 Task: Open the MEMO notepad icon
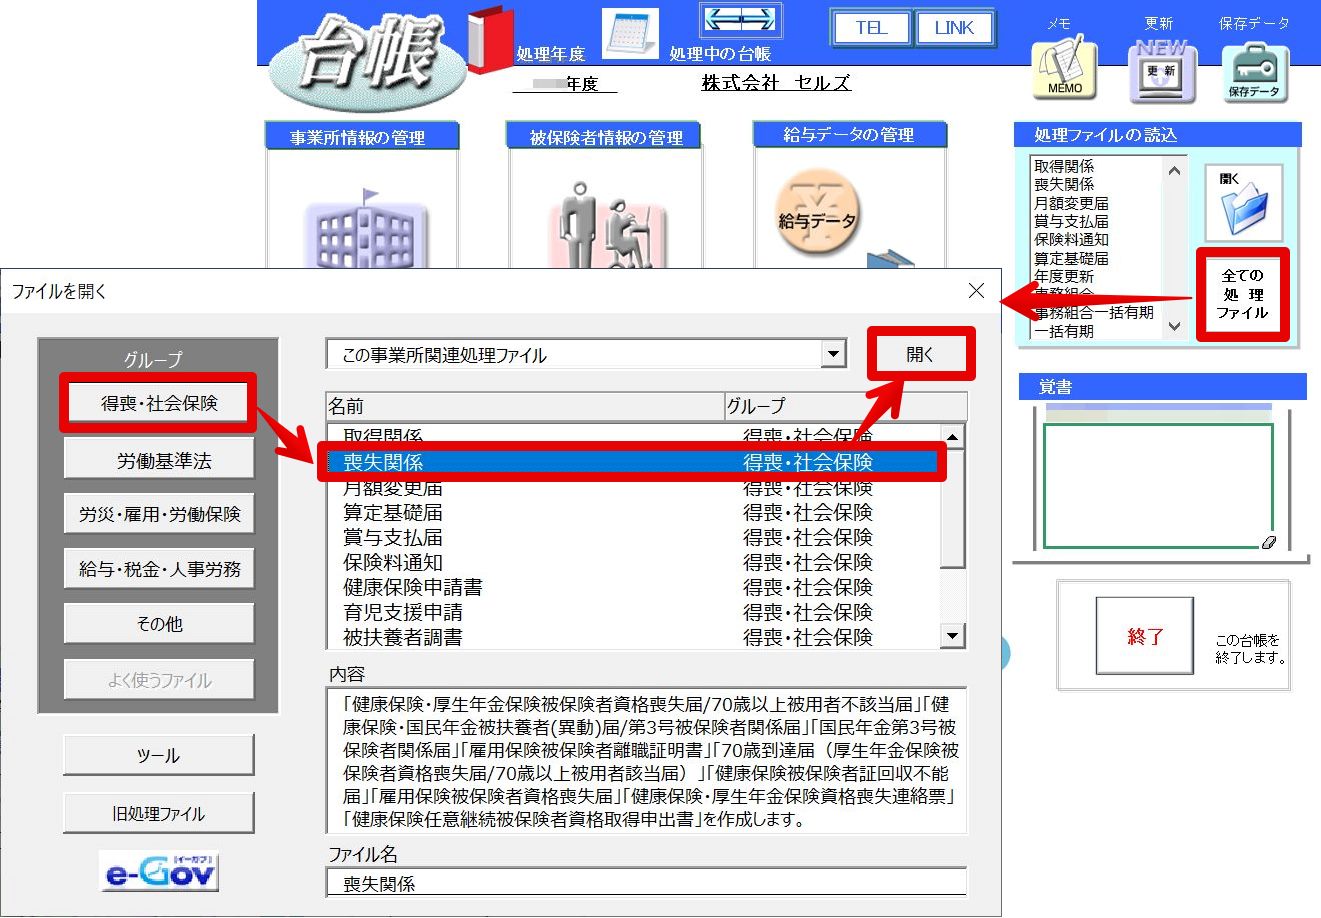point(1064,68)
